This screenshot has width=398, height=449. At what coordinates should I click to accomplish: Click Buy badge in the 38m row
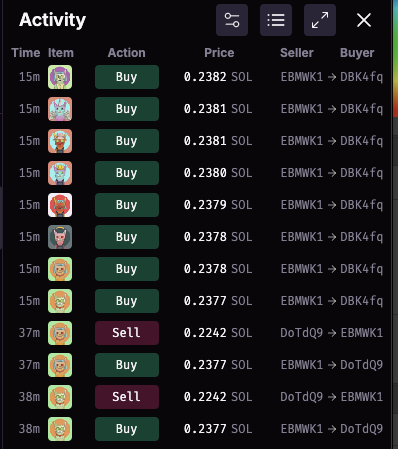point(127,429)
